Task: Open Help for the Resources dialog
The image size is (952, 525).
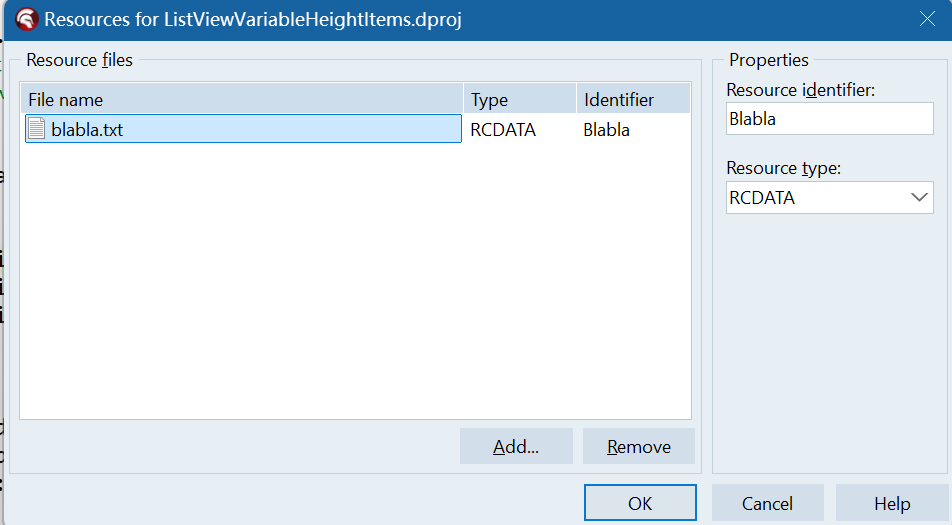Action: pyautogui.click(x=891, y=503)
